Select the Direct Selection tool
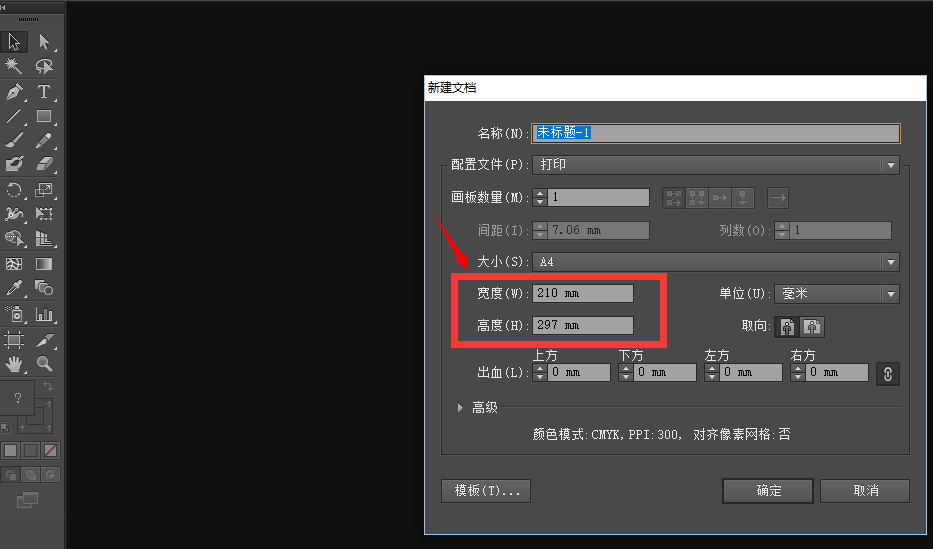Screen dimensions: 933x549 coord(44,42)
